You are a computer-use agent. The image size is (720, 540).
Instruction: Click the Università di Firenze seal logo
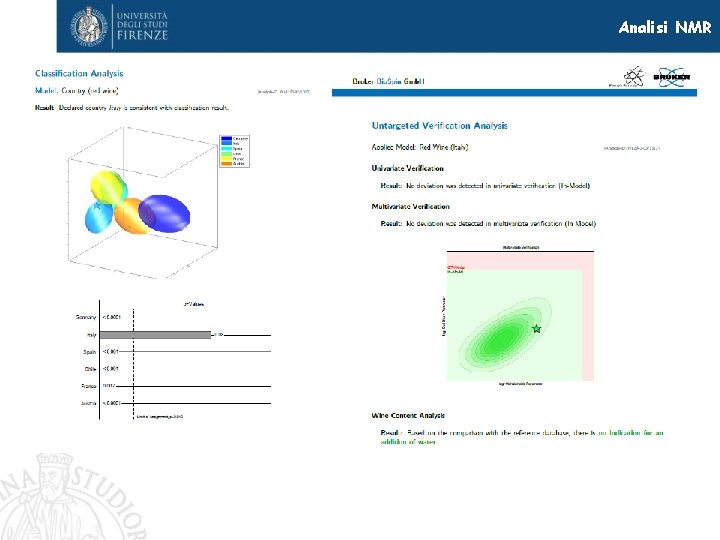(90, 26)
